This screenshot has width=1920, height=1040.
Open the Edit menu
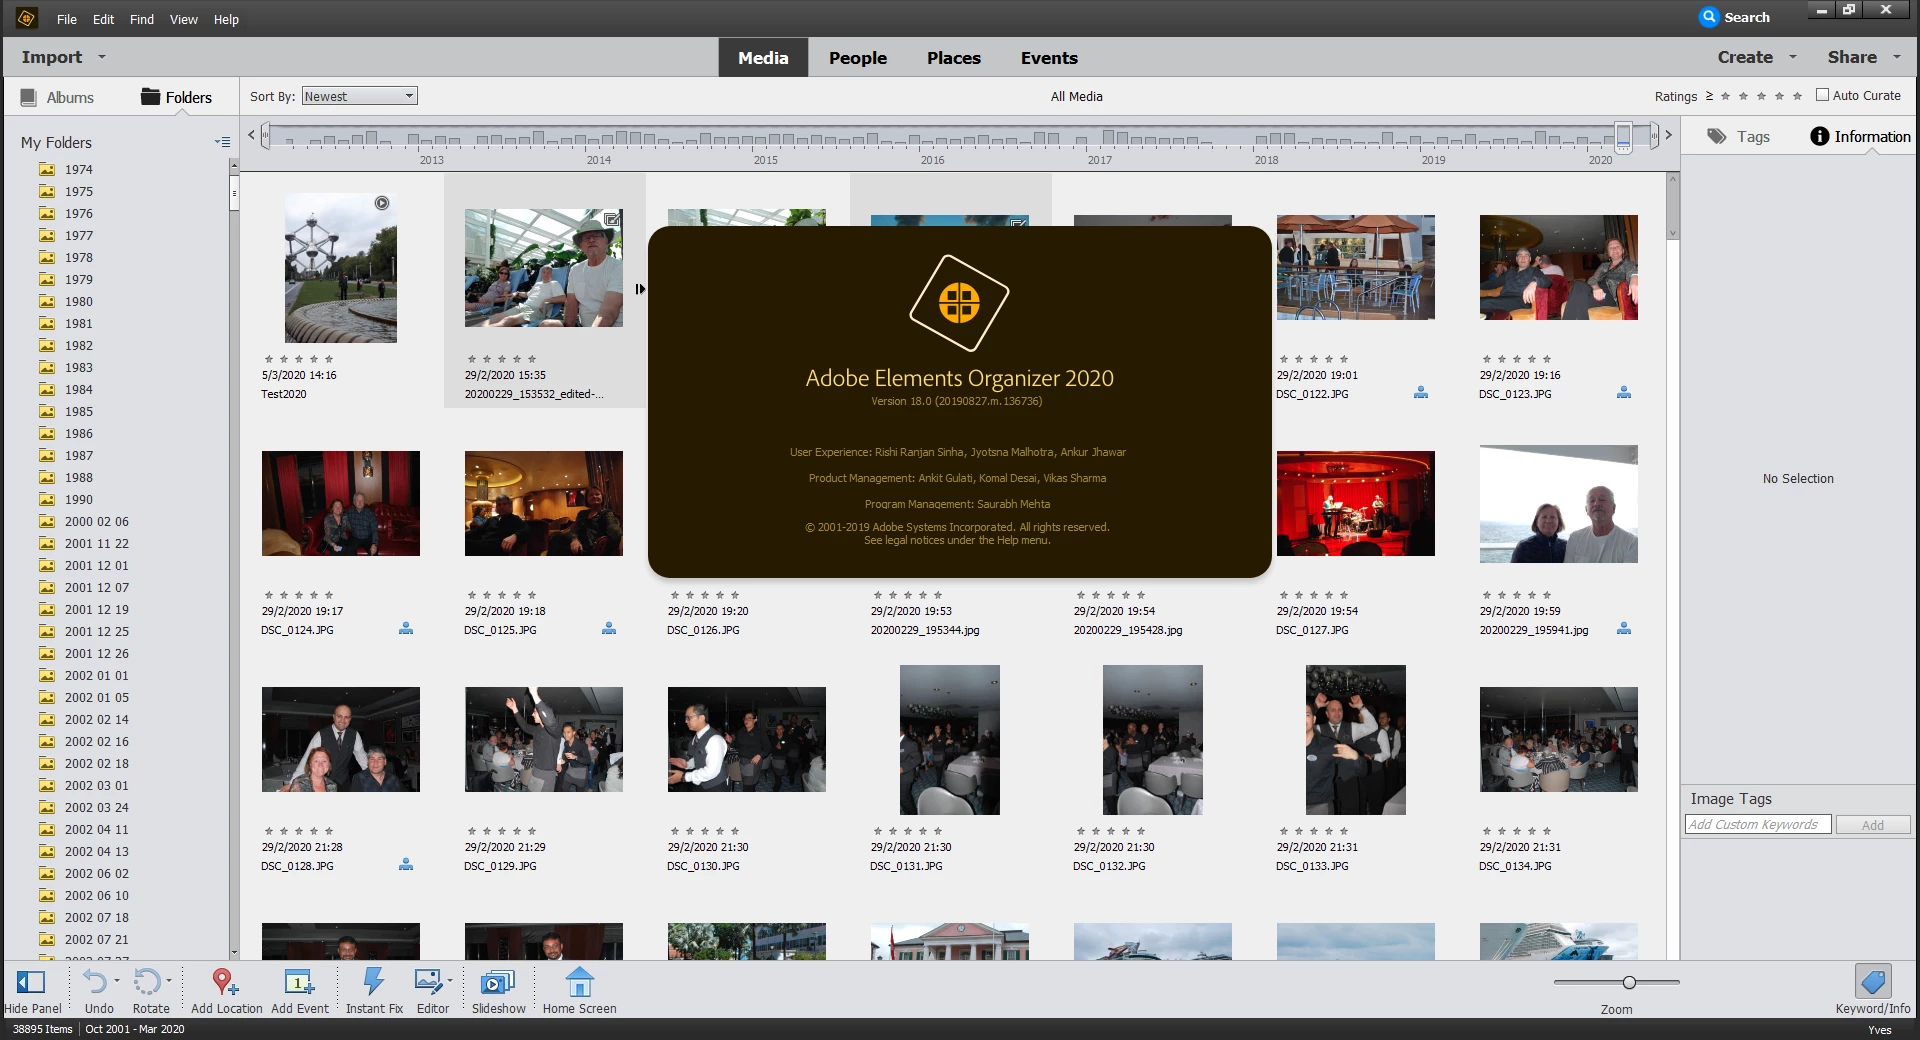coord(103,19)
